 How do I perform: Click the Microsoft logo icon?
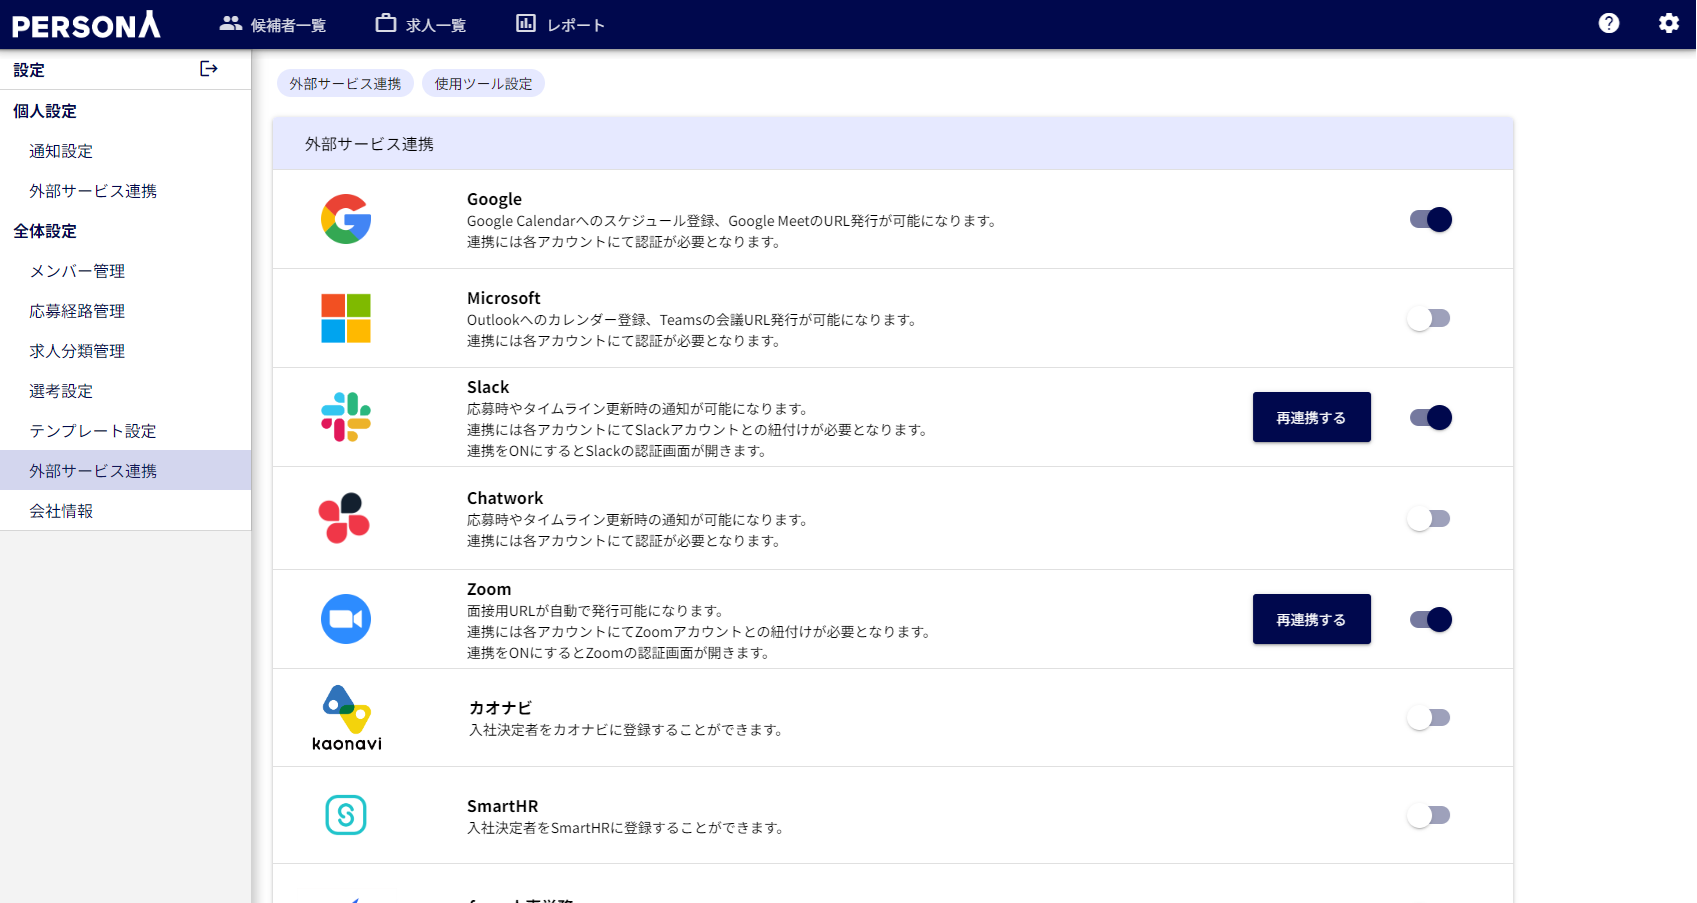(x=346, y=318)
